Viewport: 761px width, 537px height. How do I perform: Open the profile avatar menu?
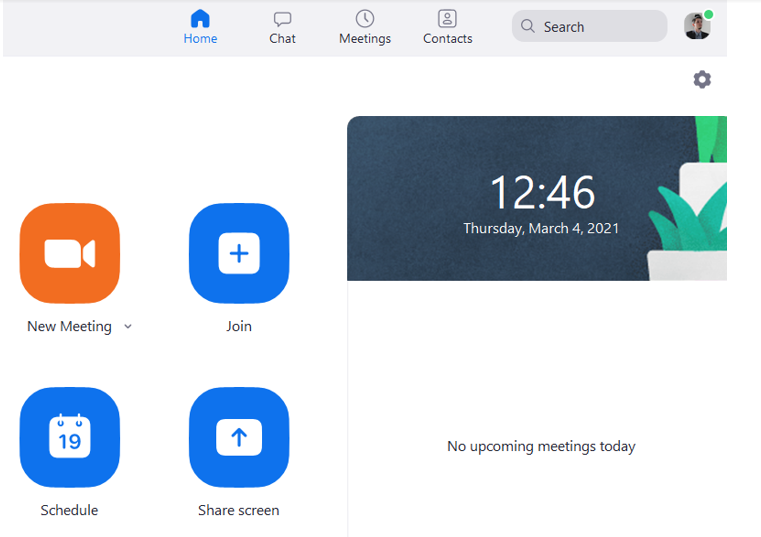click(x=697, y=26)
